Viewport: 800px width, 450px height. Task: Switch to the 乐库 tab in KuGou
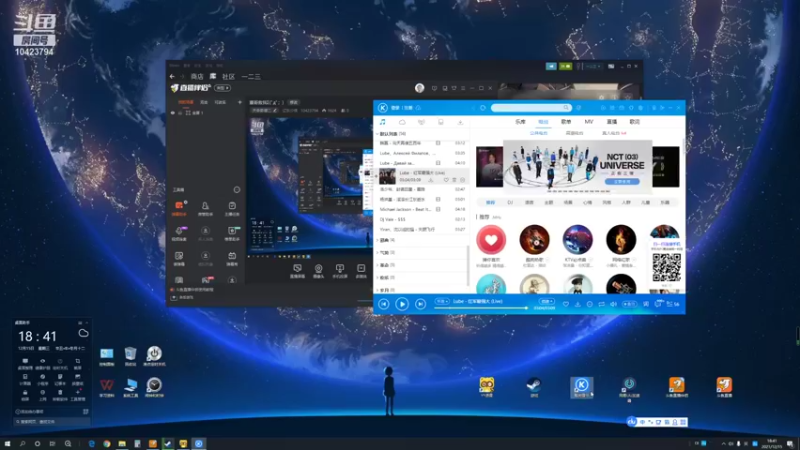pos(520,122)
